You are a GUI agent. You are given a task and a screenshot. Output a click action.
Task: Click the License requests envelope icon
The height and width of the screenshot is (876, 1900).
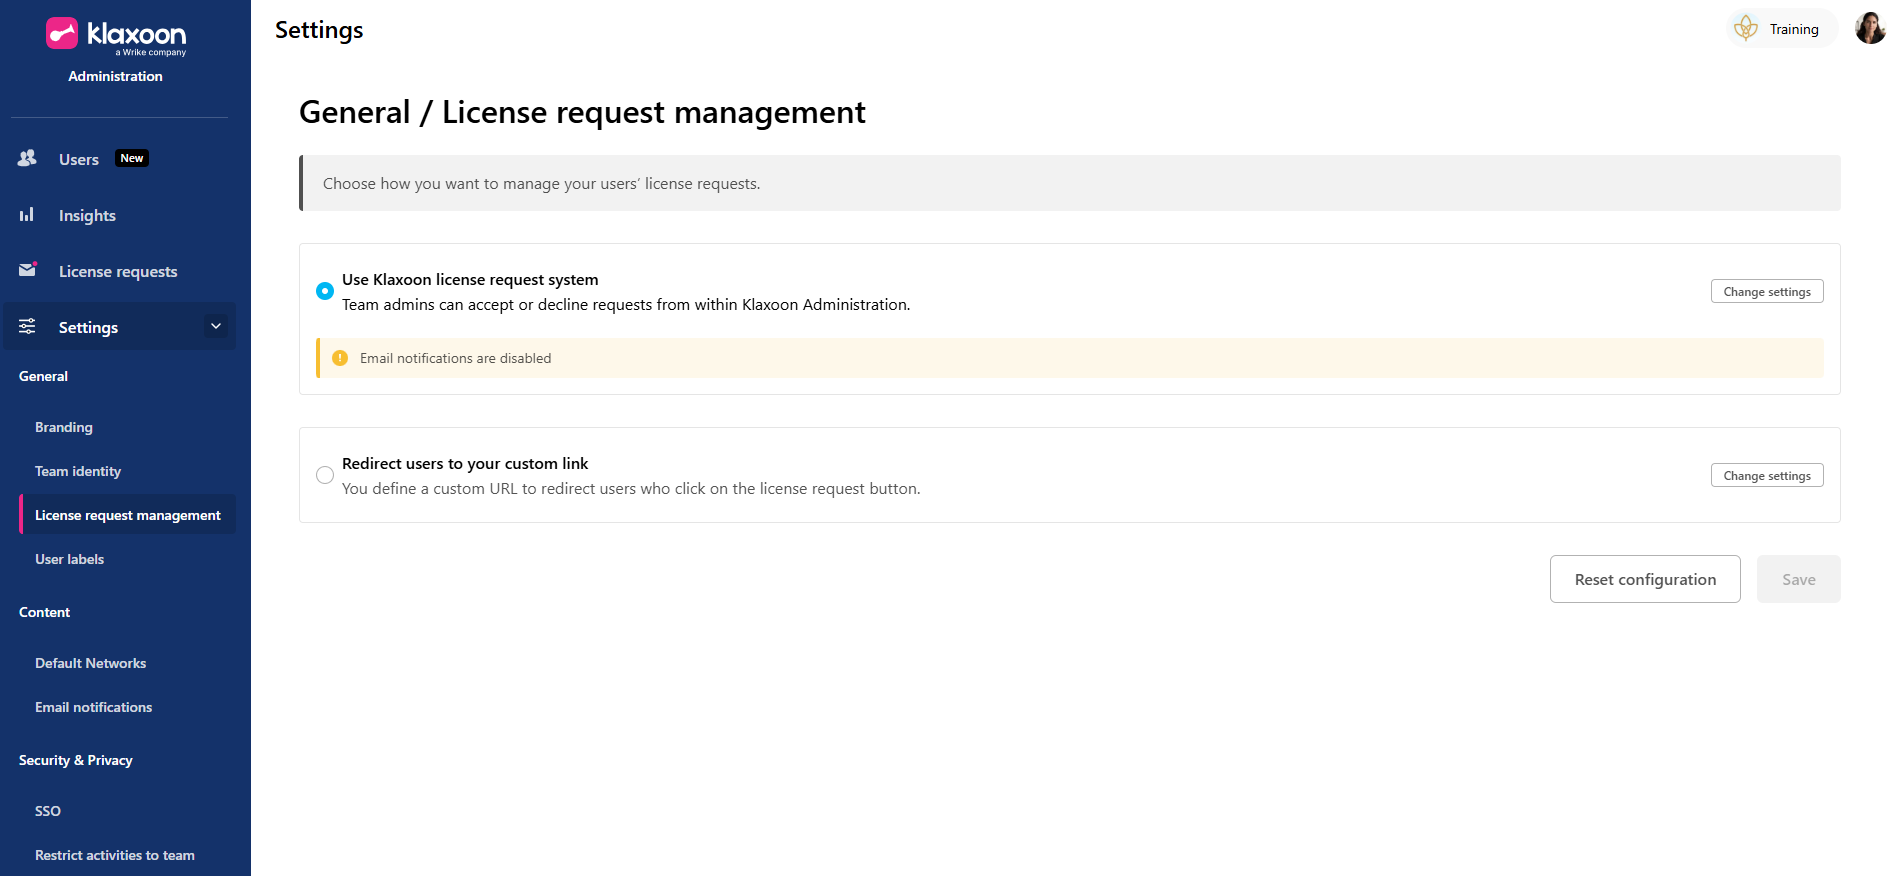(27, 270)
